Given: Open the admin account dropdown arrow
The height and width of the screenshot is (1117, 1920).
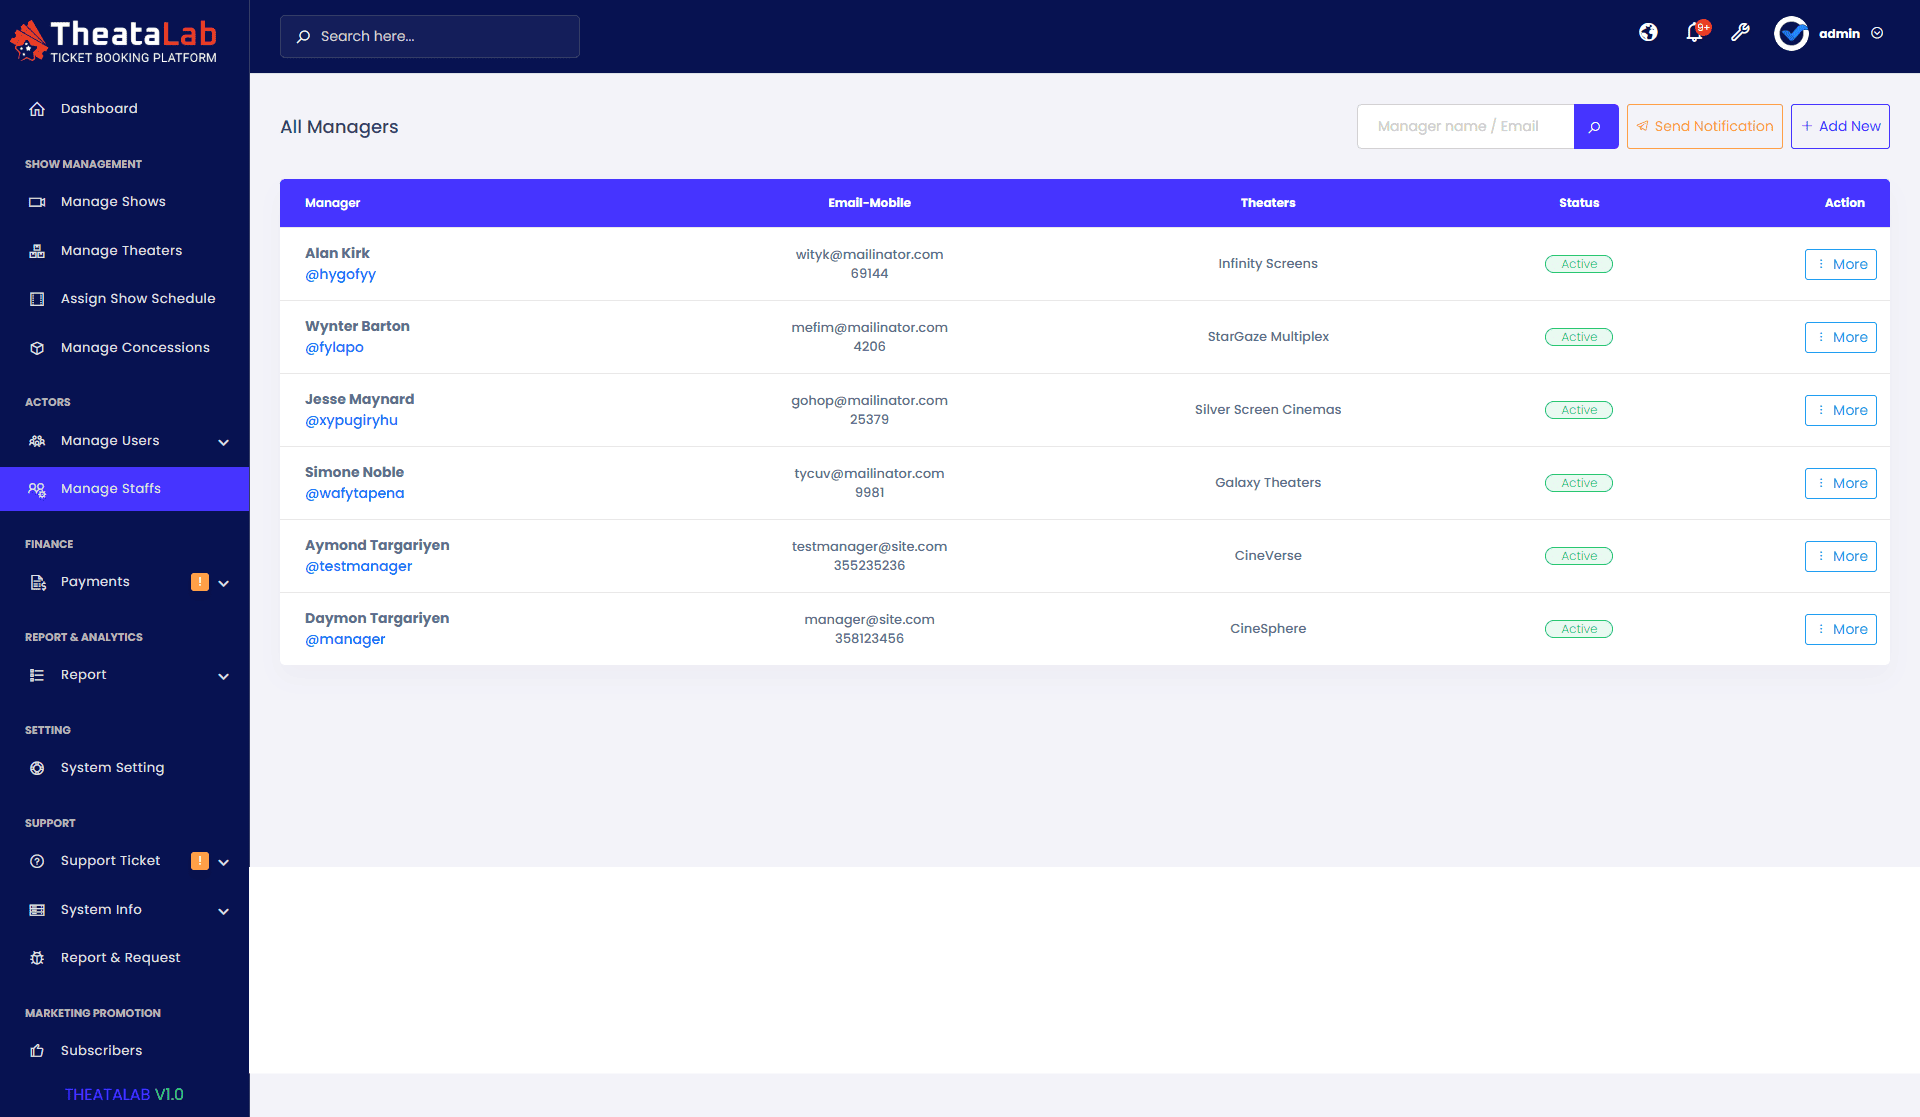Looking at the screenshot, I should pos(1877,34).
